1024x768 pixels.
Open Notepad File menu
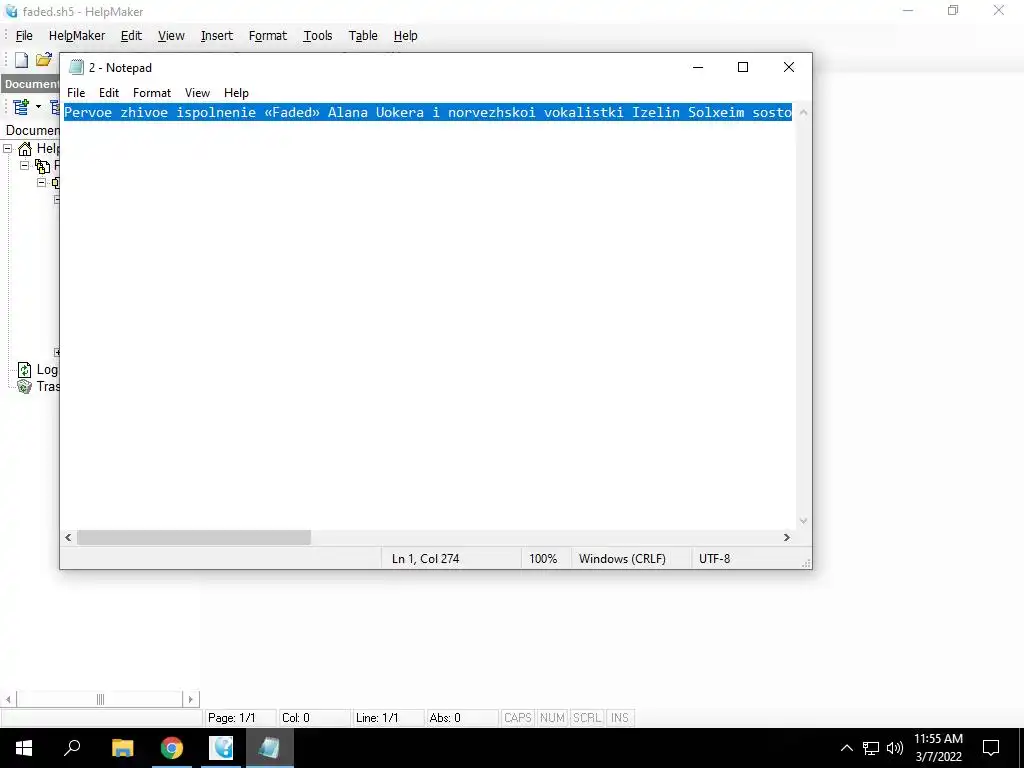[76, 93]
